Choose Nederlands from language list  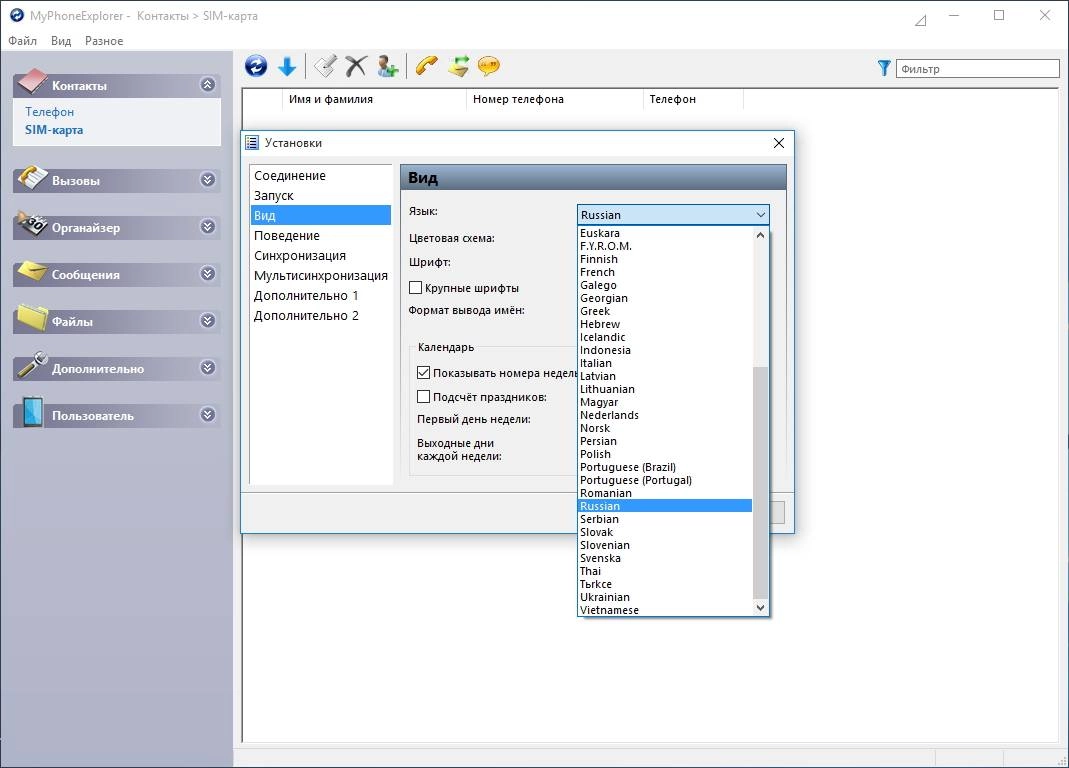coord(665,415)
